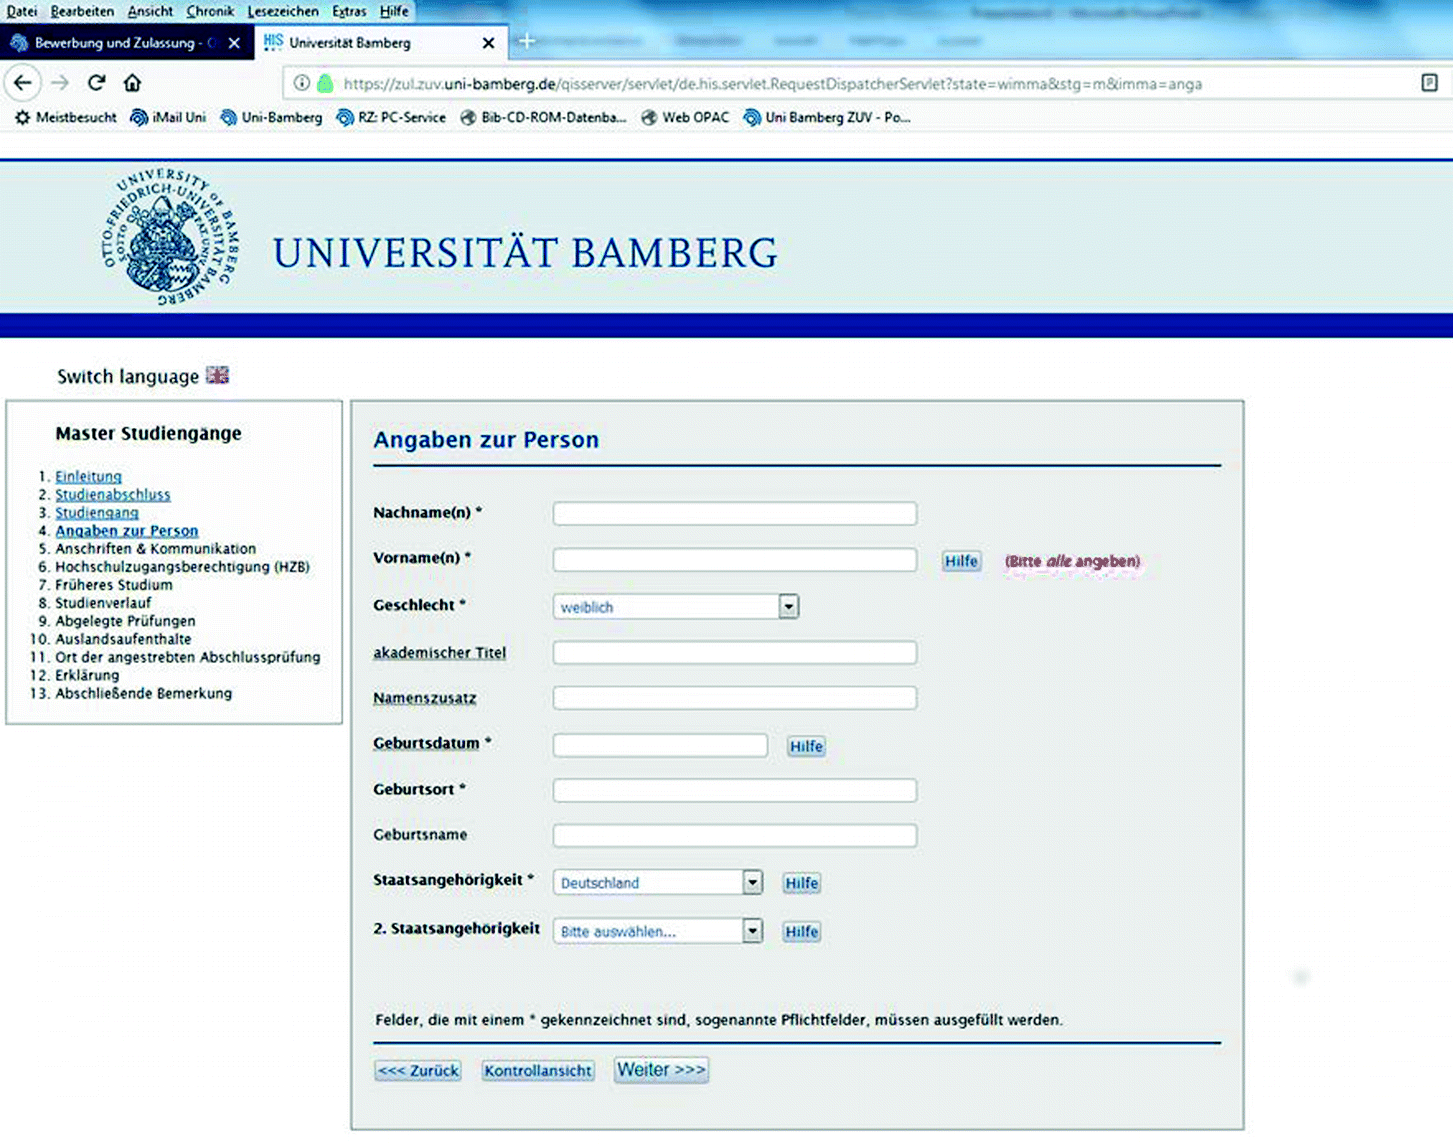The width and height of the screenshot is (1453, 1144).
Task: Open Meistbesucht bookmark
Action: [65, 117]
